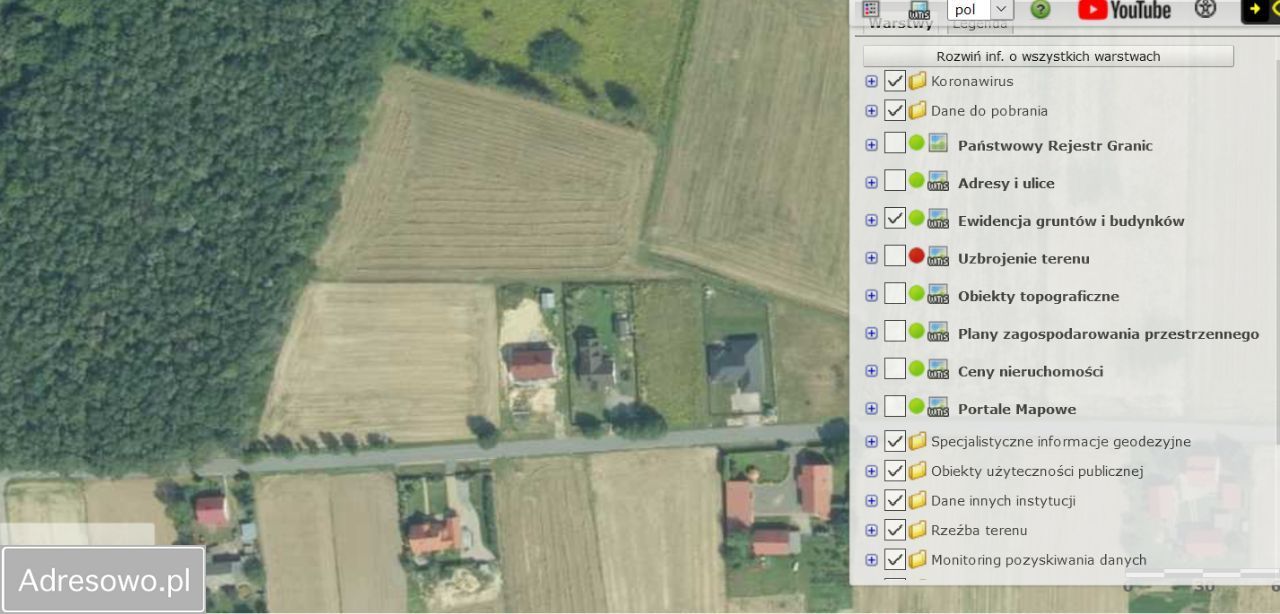Click 'Rozwiń inf. o wszystkich warstwach' button
The height and width of the screenshot is (614, 1280).
(1048, 56)
